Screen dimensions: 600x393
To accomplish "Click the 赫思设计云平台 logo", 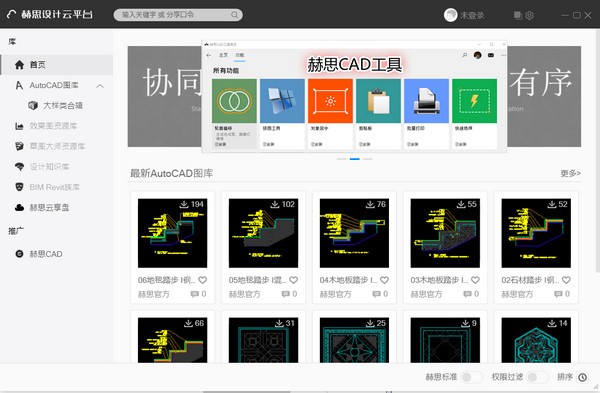I will 49,15.
